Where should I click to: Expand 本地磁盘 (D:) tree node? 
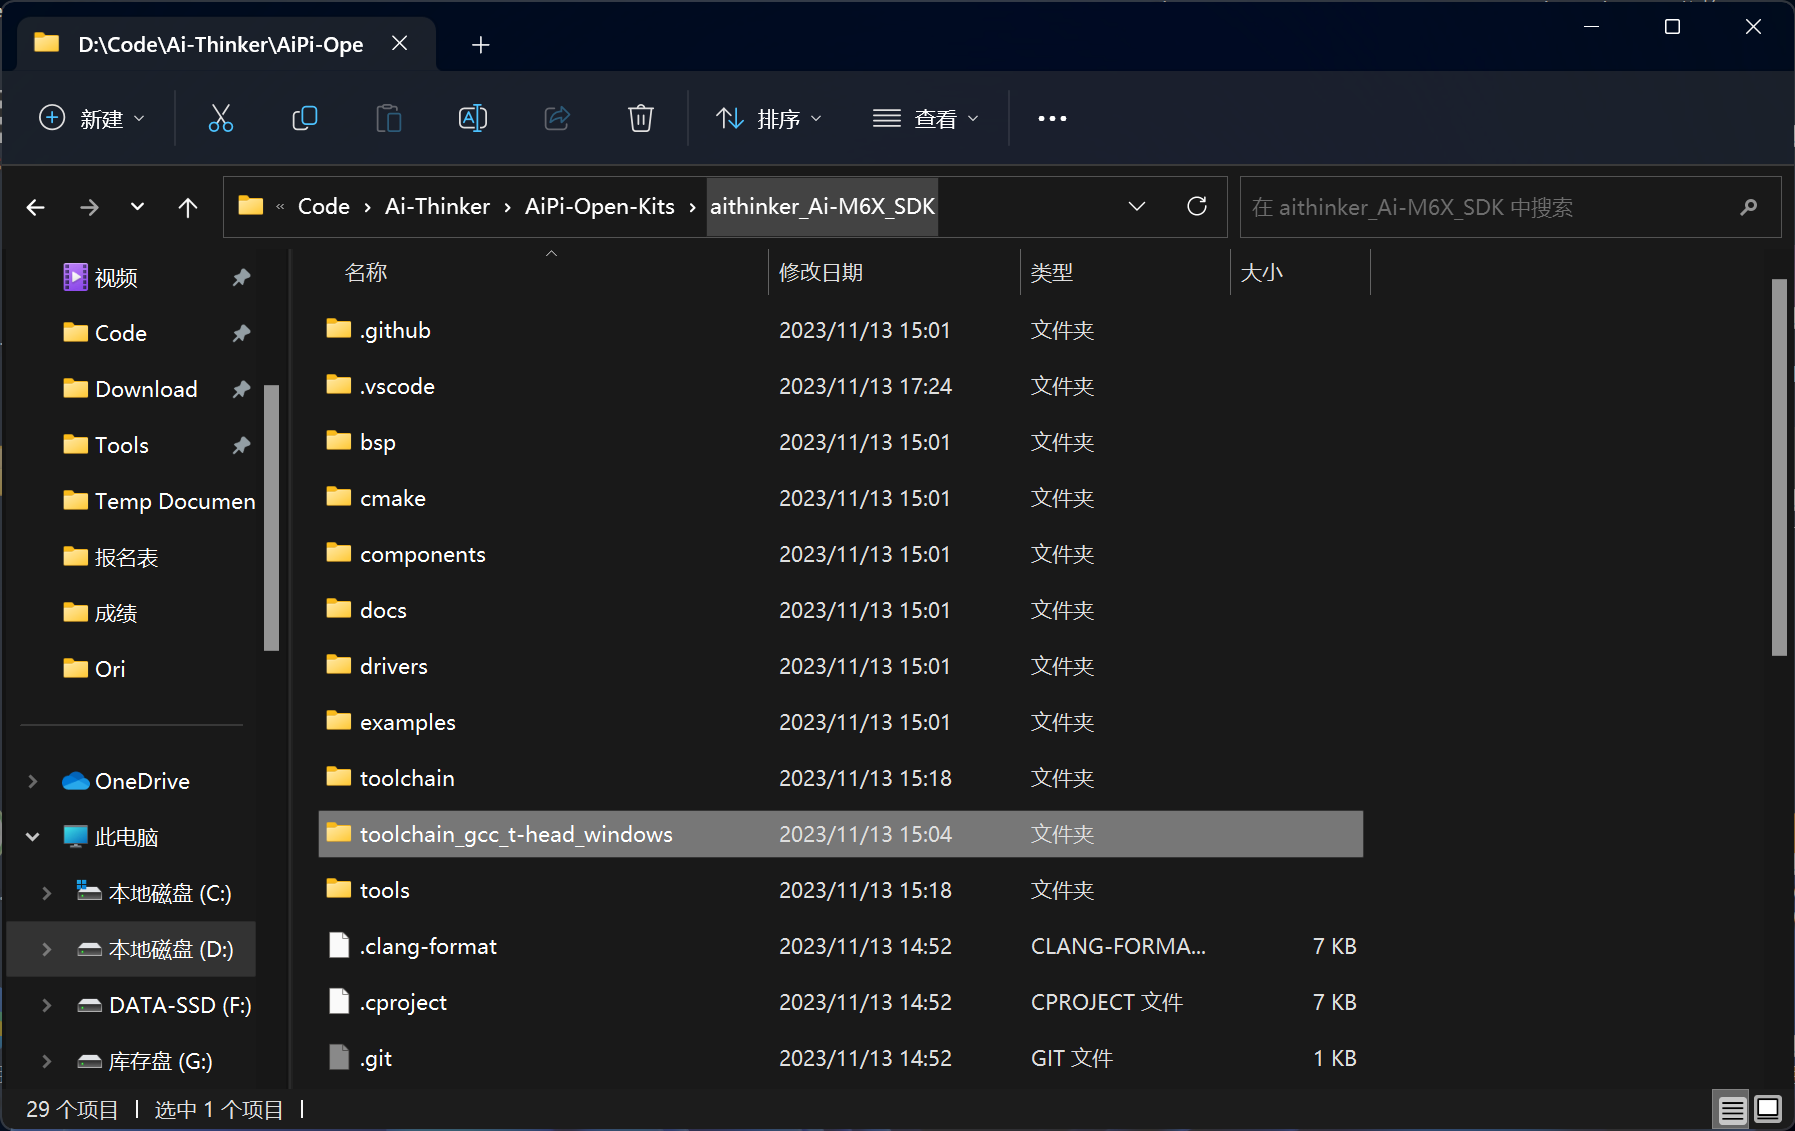pyautogui.click(x=47, y=949)
